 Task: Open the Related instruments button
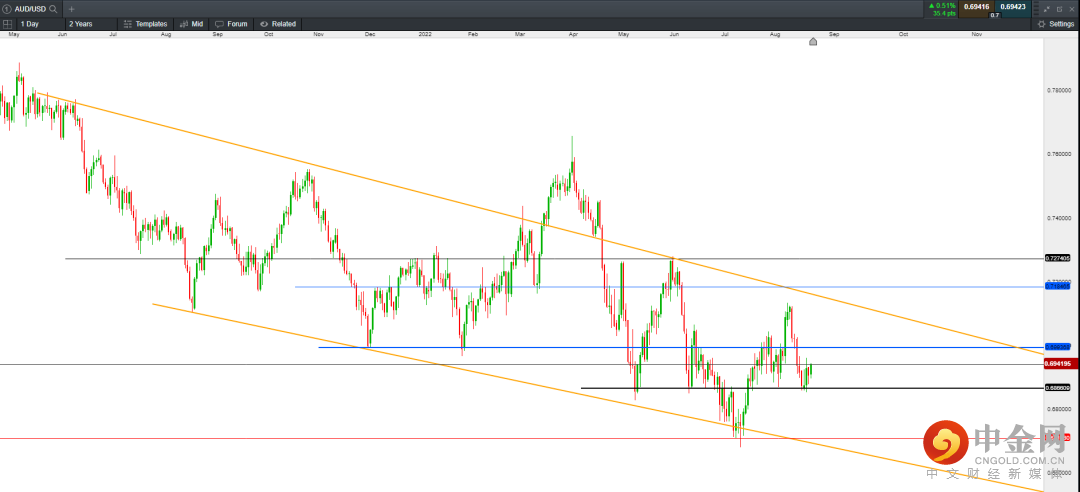click(277, 23)
